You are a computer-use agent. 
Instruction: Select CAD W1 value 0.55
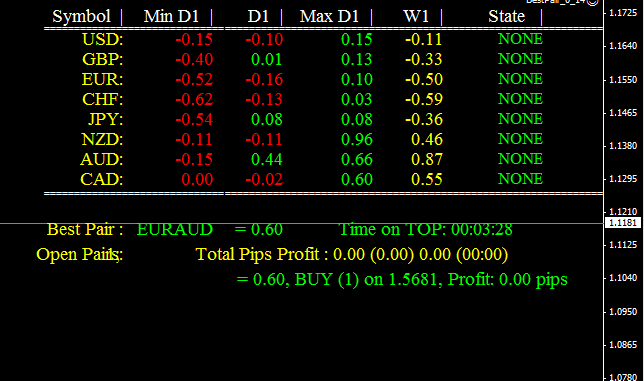[427, 179]
